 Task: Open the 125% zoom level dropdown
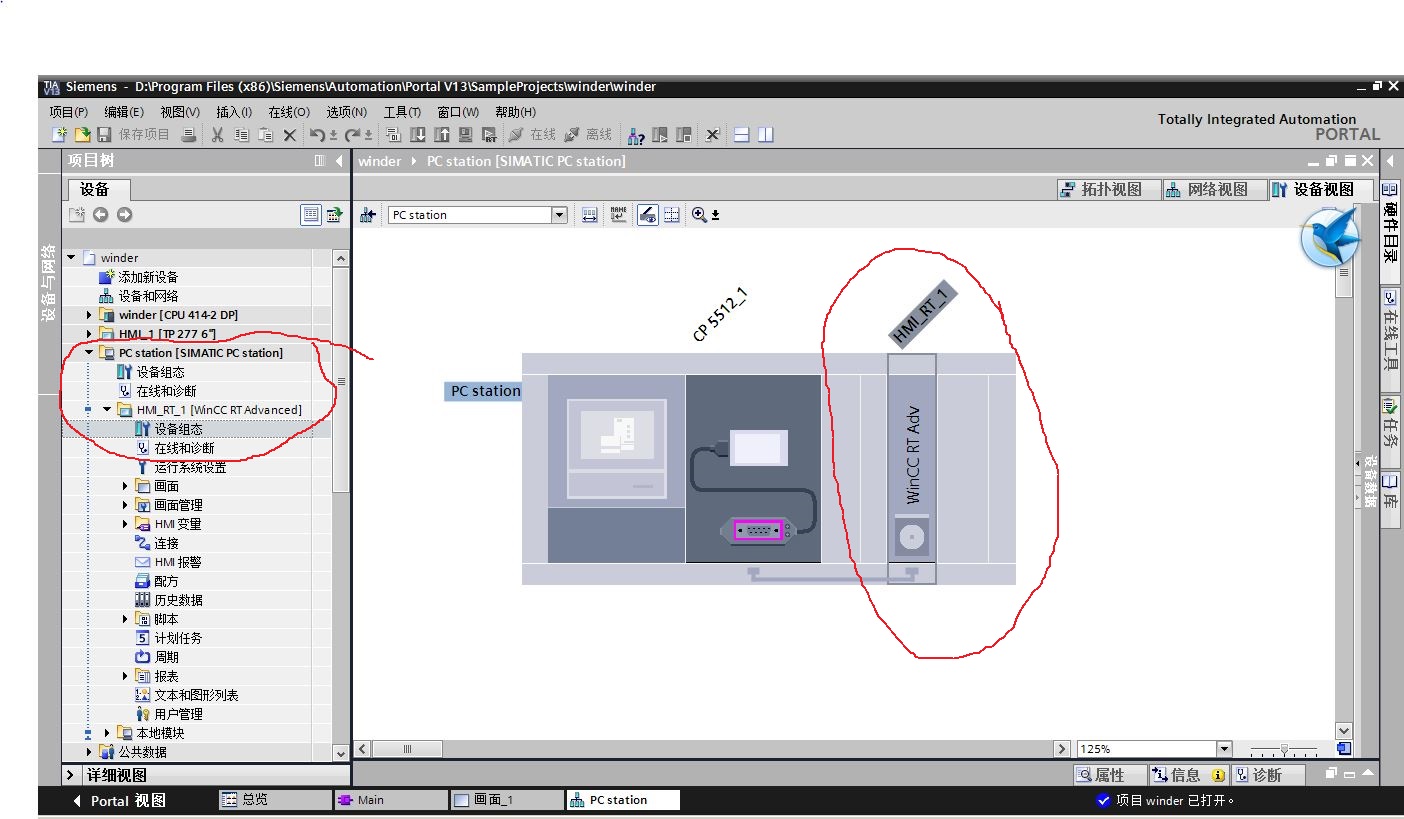(x=1224, y=749)
